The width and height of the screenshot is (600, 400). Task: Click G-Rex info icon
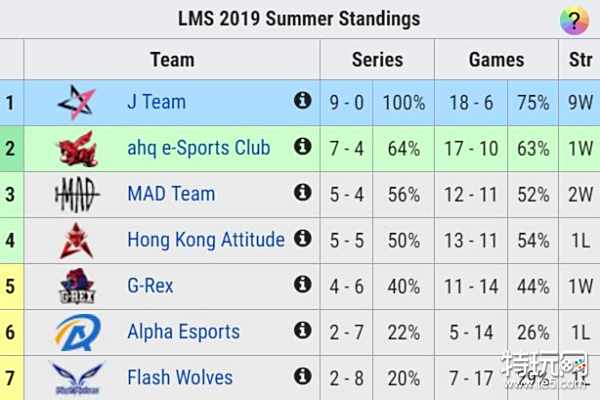point(302,285)
